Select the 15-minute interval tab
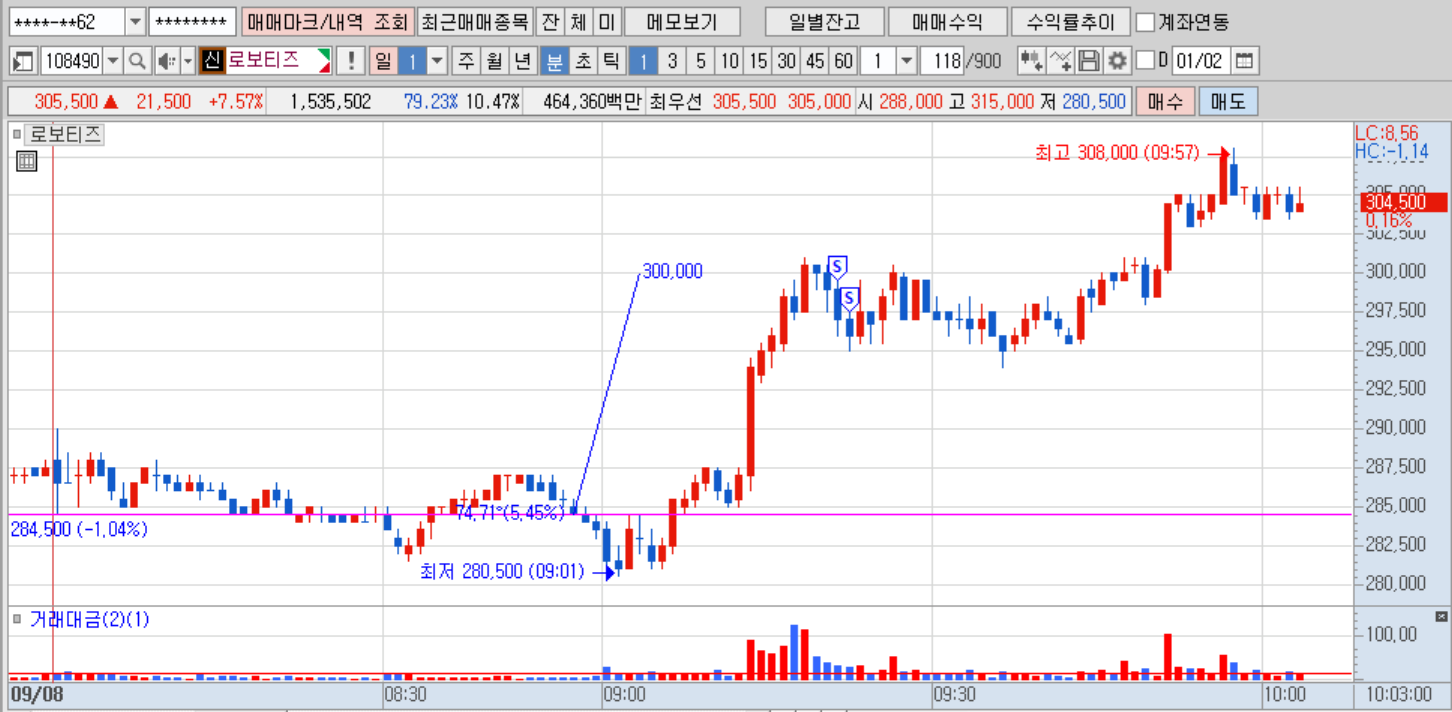Image resolution: width=1452 pixels, height=712 pixels. coord(758,61)
